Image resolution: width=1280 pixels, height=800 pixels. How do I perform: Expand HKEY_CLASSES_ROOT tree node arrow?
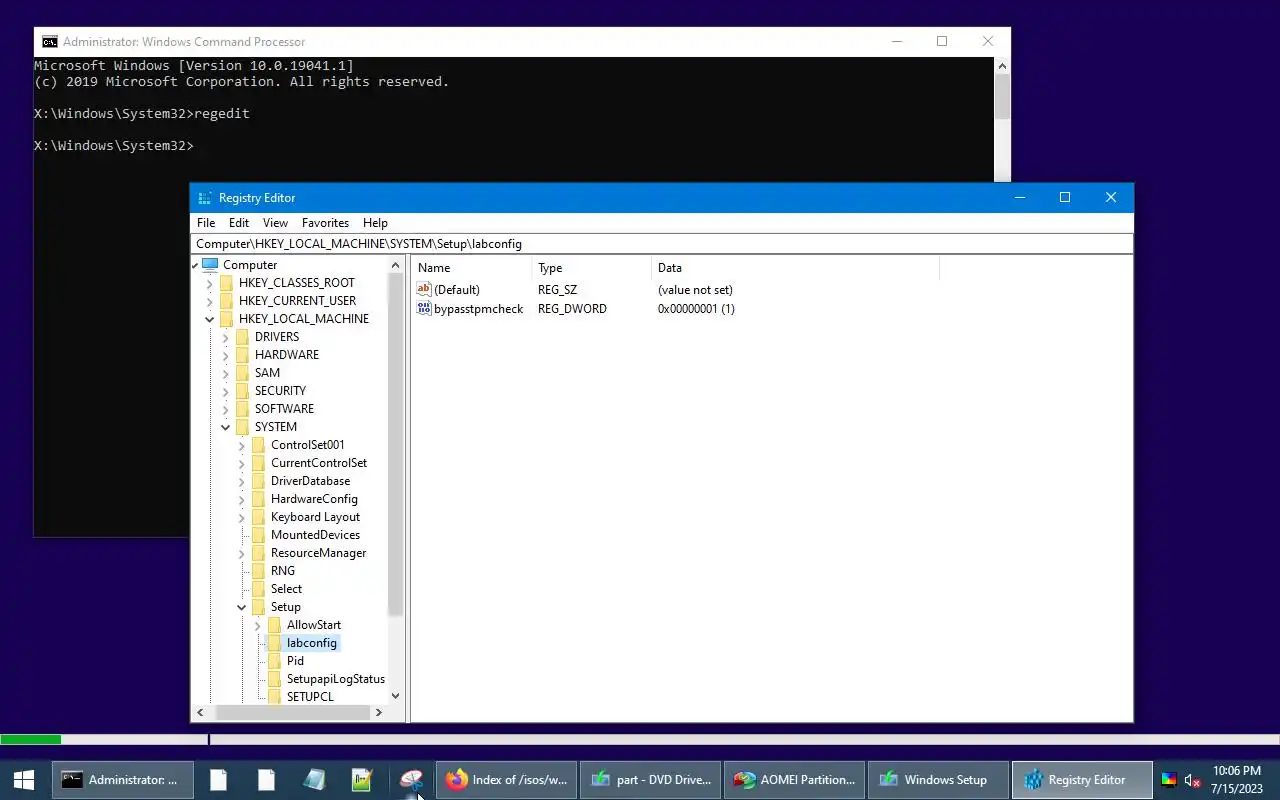pyautogui.click(x=210, y=283)
